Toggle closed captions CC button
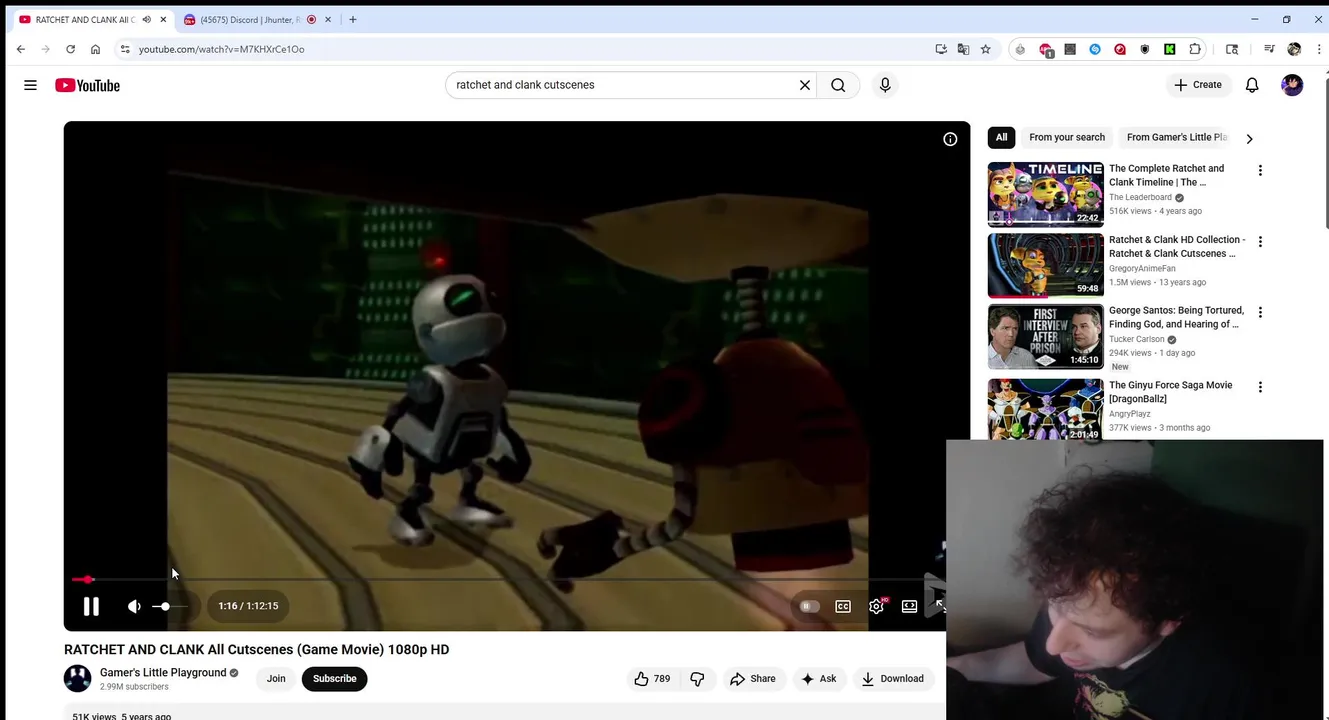 tap(843, 606)
